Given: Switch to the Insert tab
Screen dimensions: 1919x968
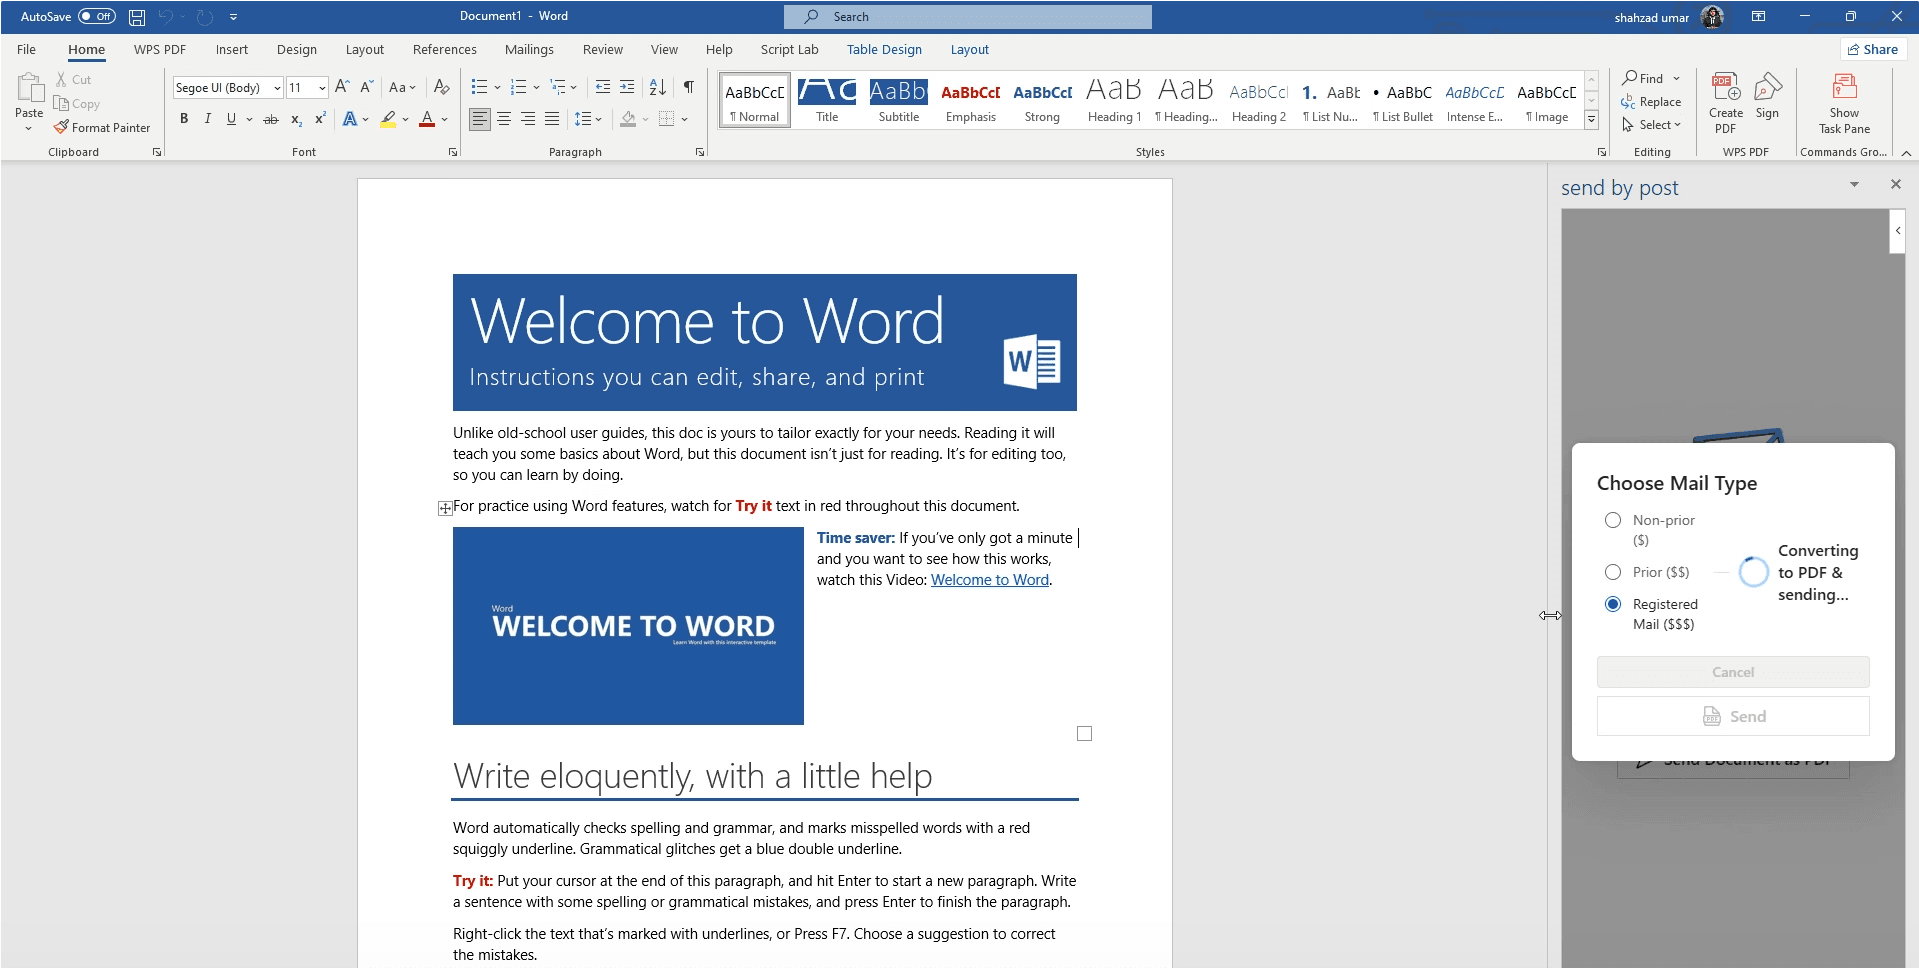Looking at the screenshot, I should pyautogui.click(x=232, y=49).
